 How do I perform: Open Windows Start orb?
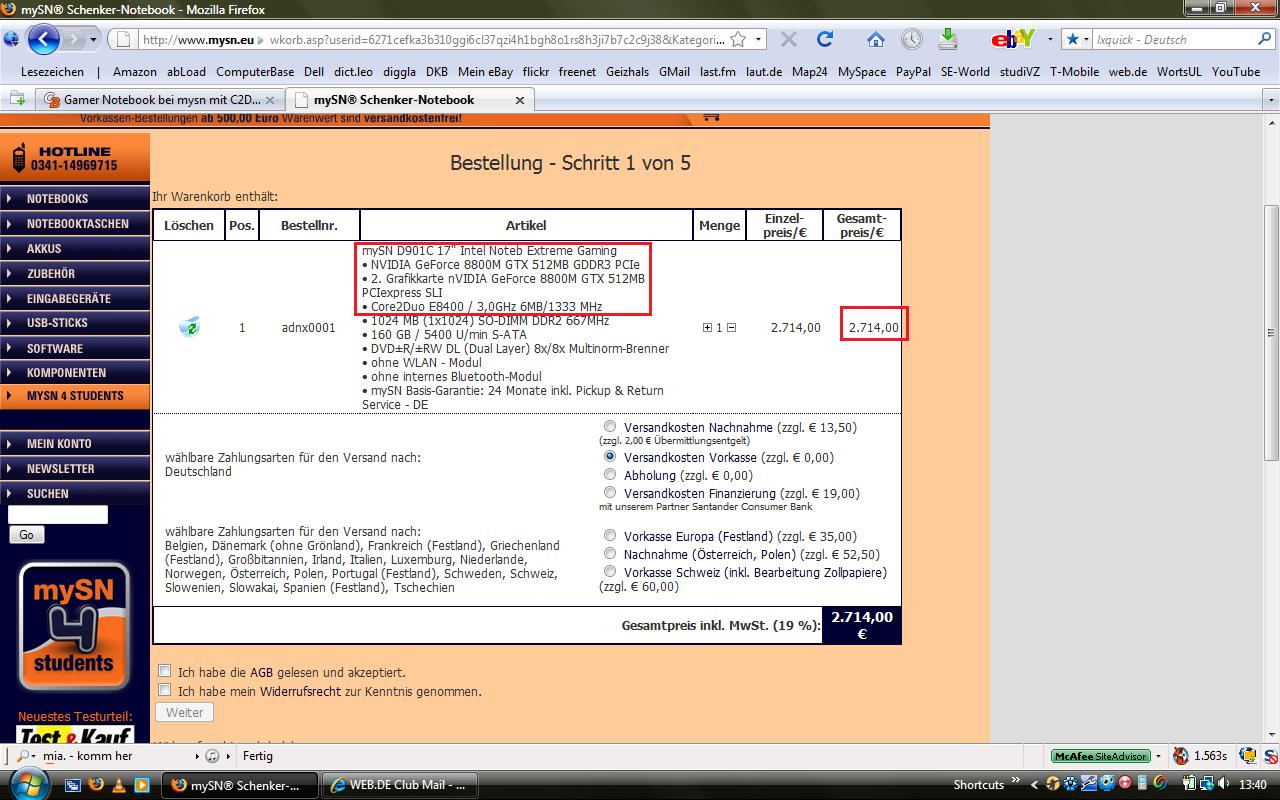28,783
